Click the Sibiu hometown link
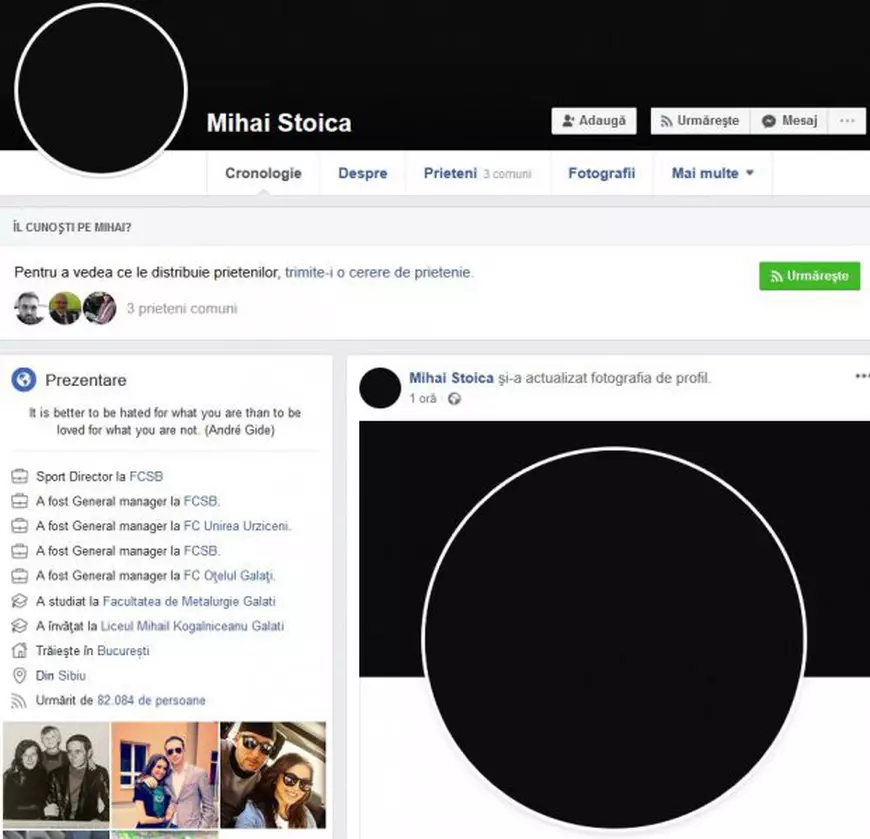The height and width of the screenshot is (839, 870). tap(72, 676)
